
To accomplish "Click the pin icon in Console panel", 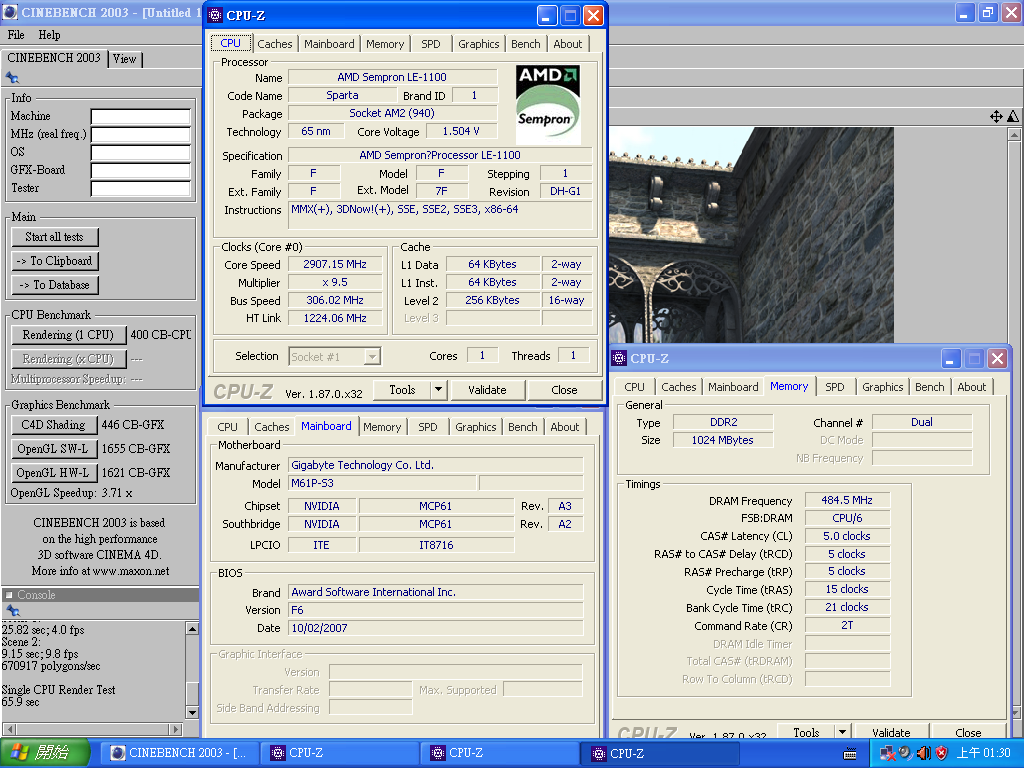I will pos(12,611).
